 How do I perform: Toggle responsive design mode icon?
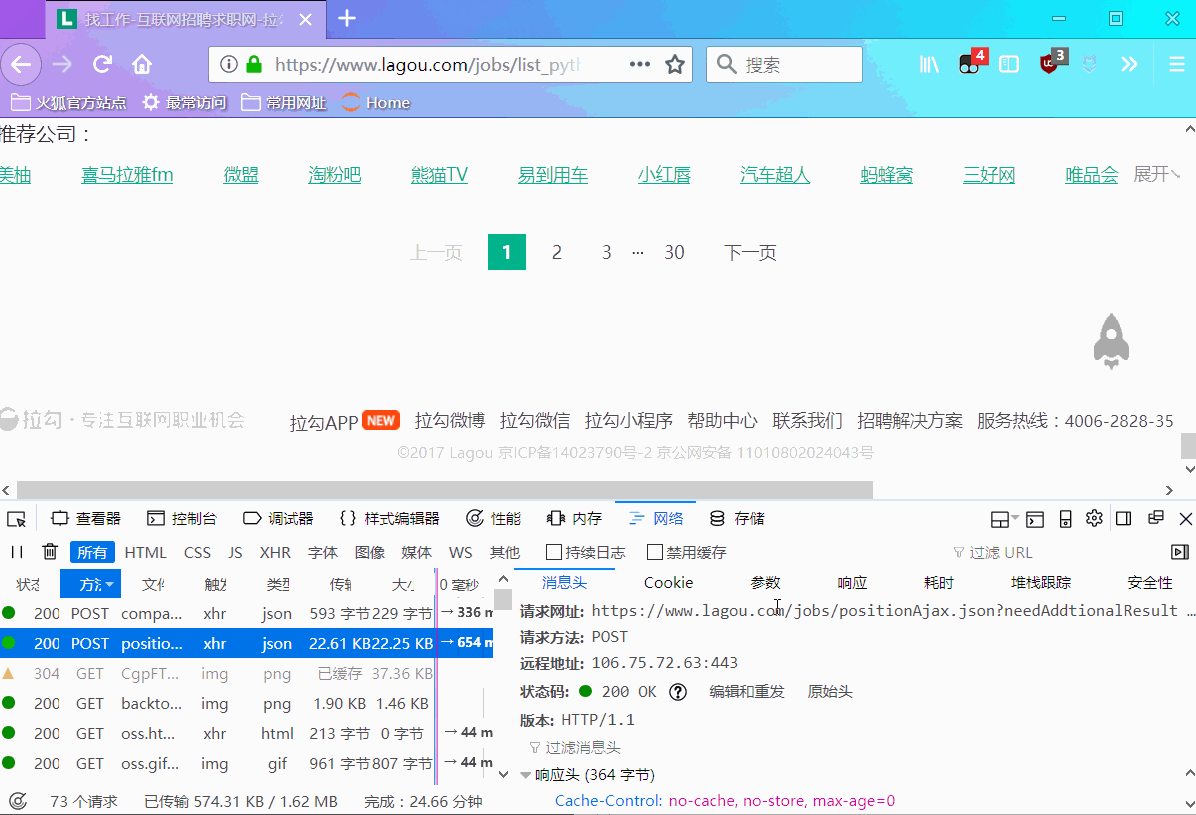pos(1066,519)
